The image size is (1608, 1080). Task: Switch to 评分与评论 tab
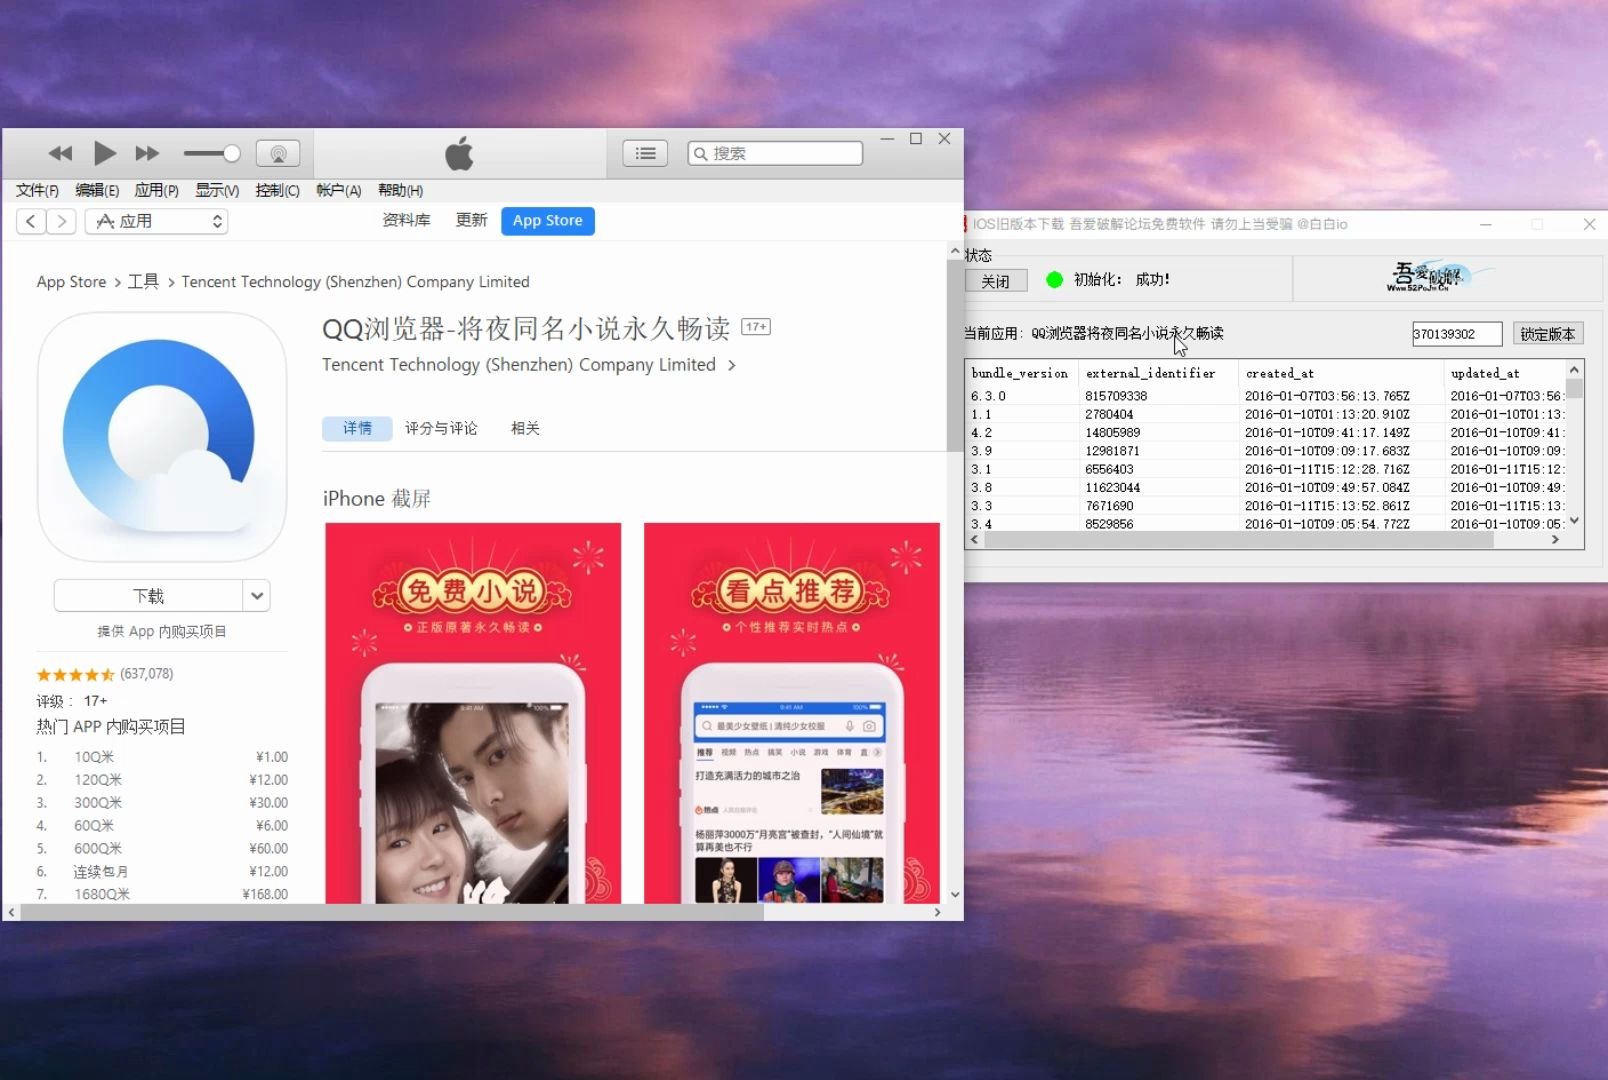pyautogui.click(x=441, y=428)
